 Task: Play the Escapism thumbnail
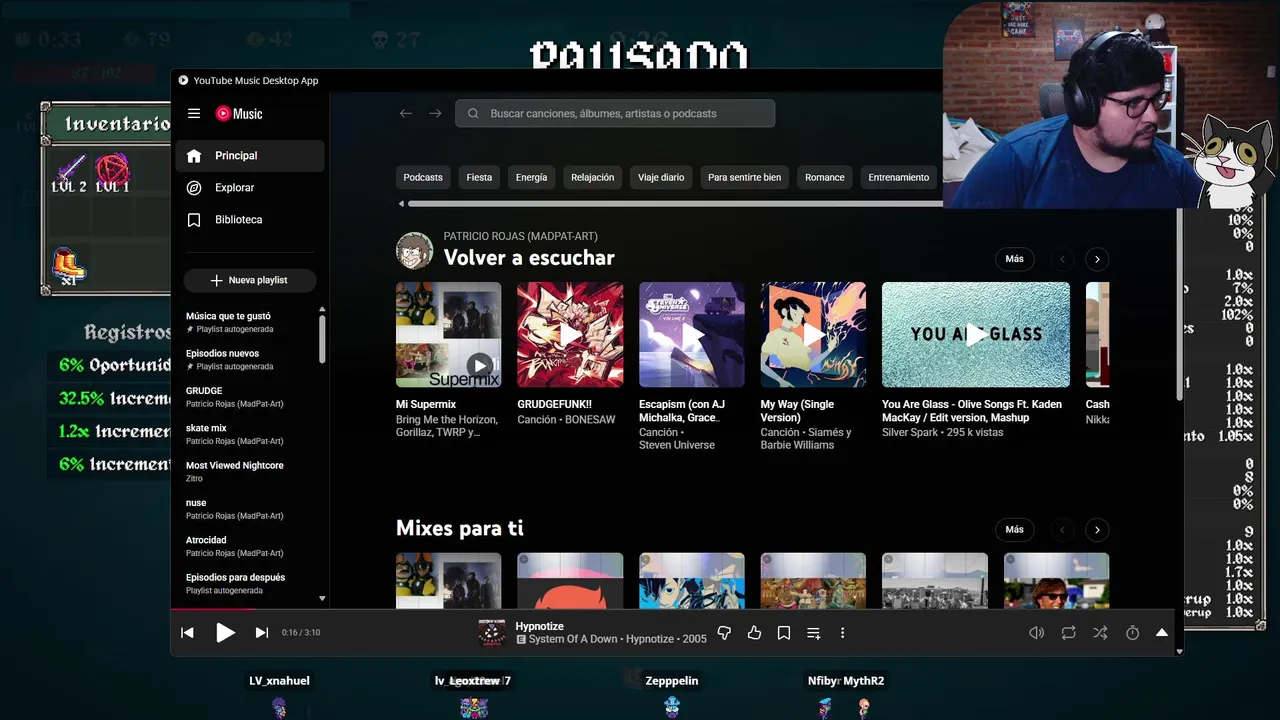pos(692,334)
